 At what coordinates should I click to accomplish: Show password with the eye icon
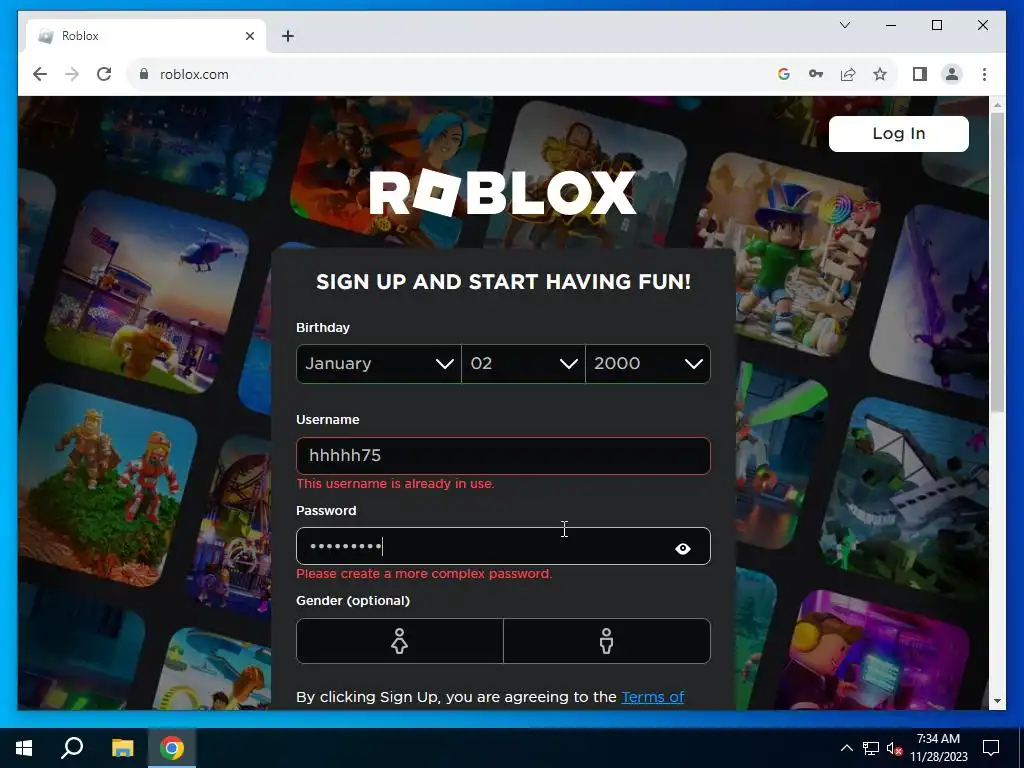(682, 549)
